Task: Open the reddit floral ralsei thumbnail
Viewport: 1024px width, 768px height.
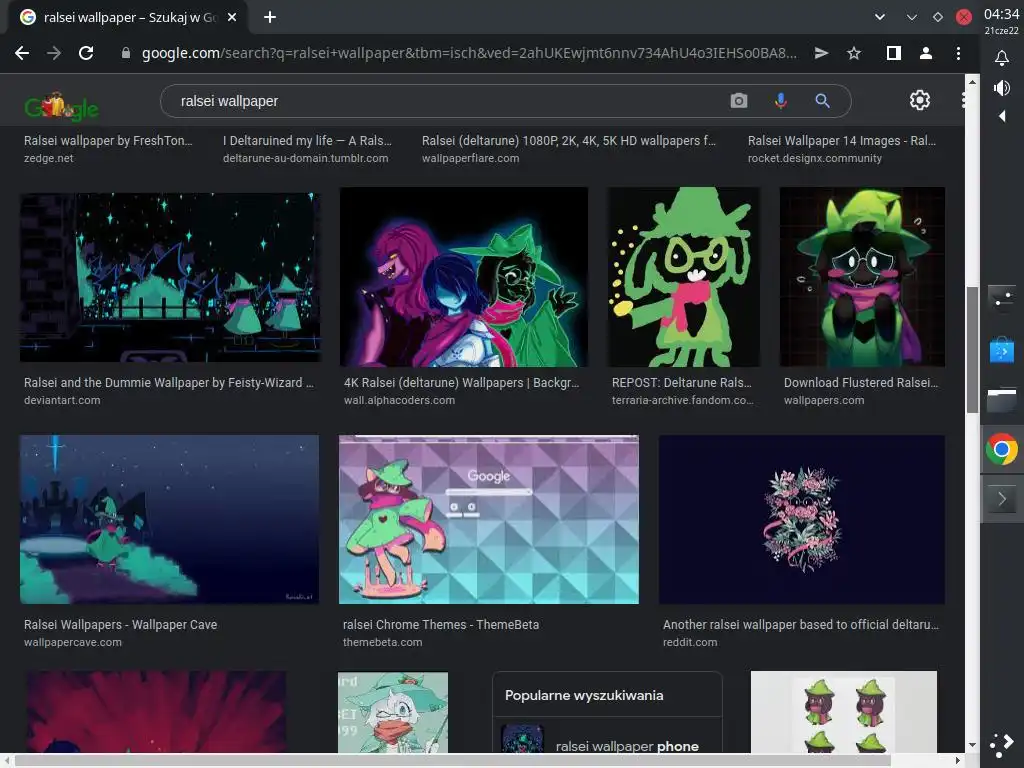Action: coord(802,519)
